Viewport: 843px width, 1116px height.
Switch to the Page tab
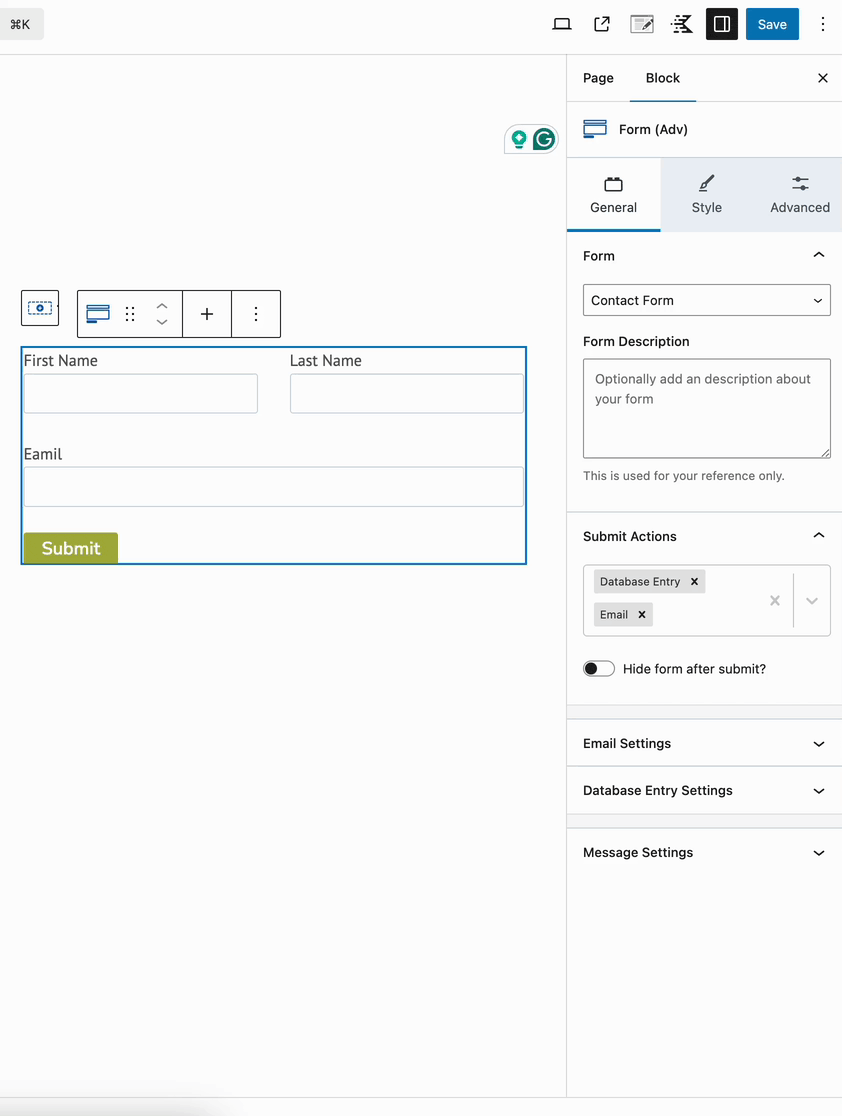[x=598, y=78]
